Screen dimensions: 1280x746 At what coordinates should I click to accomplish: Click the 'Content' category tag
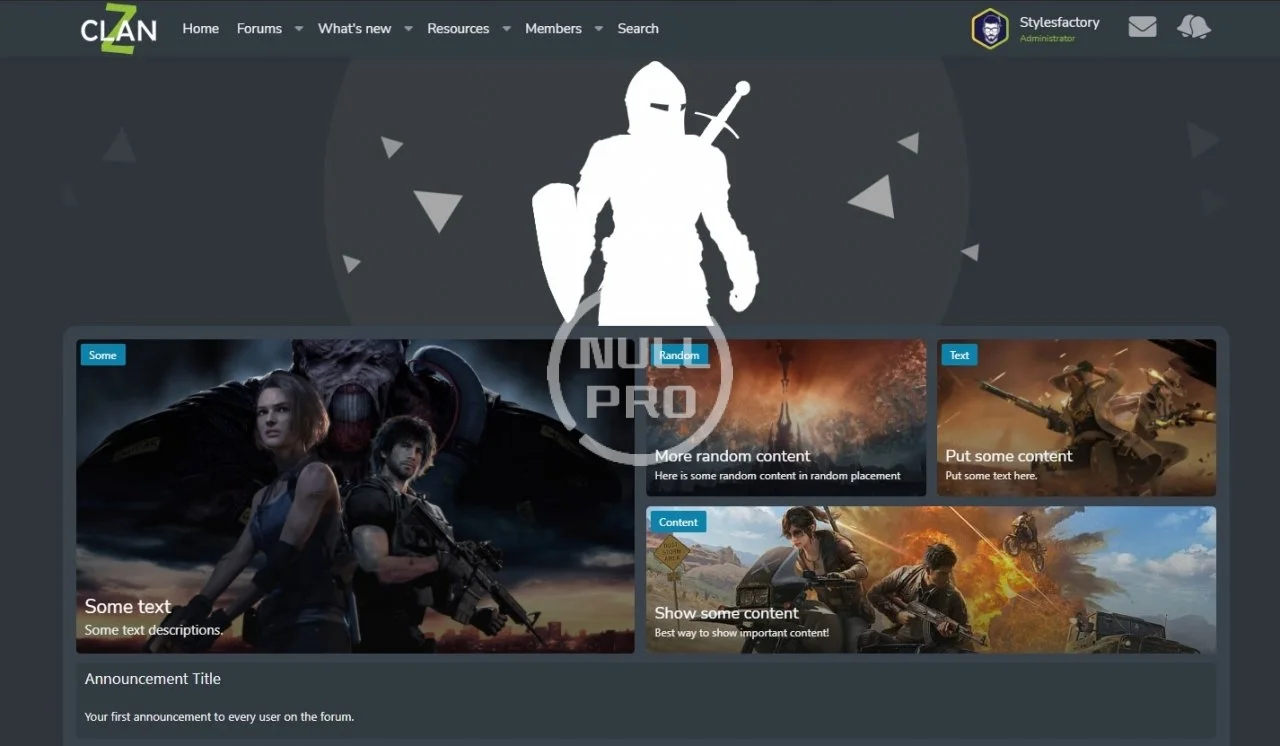(x=678, y=522)
